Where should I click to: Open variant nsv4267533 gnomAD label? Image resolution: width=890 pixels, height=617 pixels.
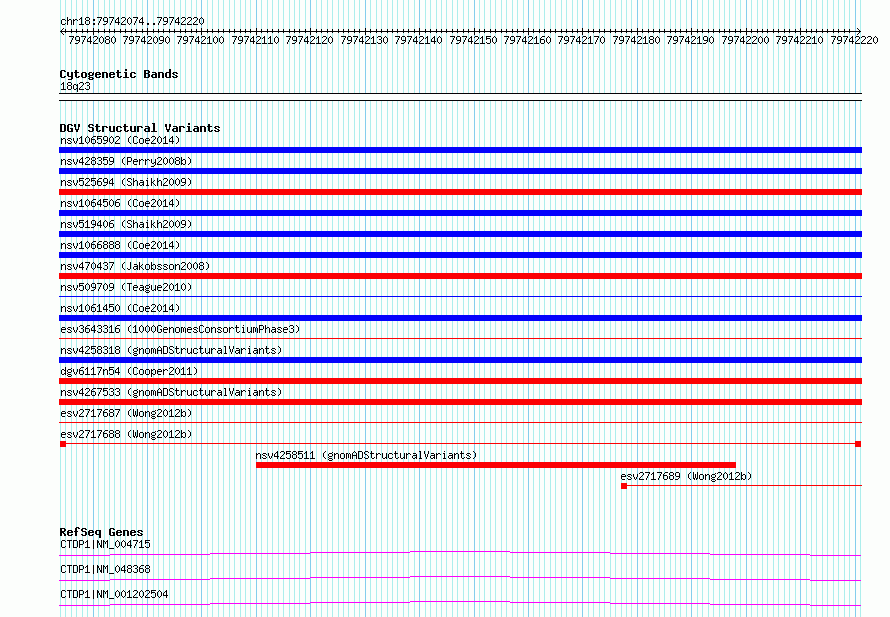coord(171,392)
